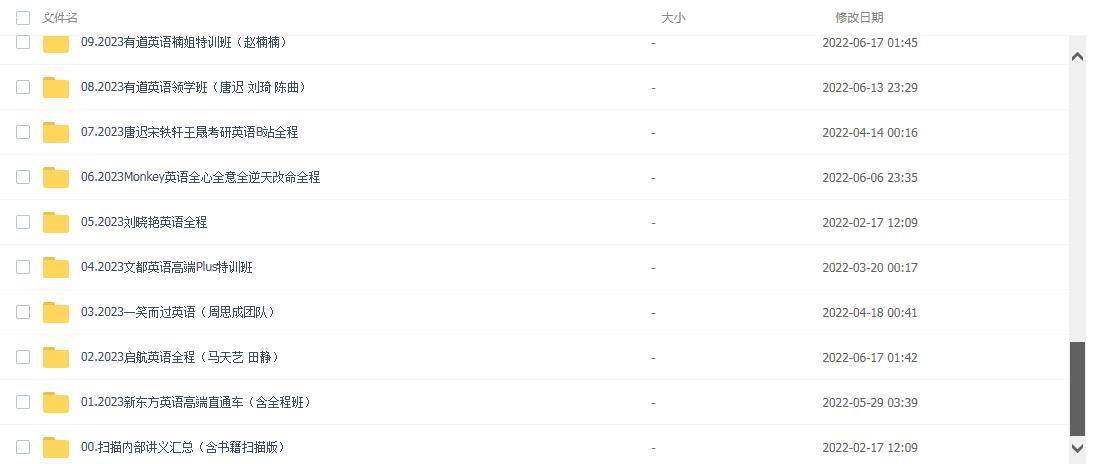The image size is (1093, 464).
Task: Open folder icon of 05.2023刘晓艳英语全程
Action: pyautogui.click(x=56, y=222)
